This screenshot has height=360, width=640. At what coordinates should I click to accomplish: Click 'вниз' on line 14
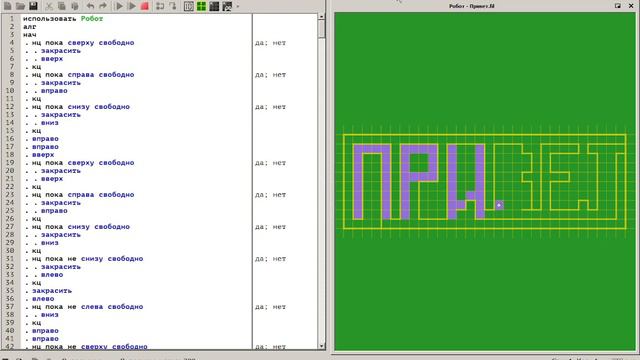49,122
